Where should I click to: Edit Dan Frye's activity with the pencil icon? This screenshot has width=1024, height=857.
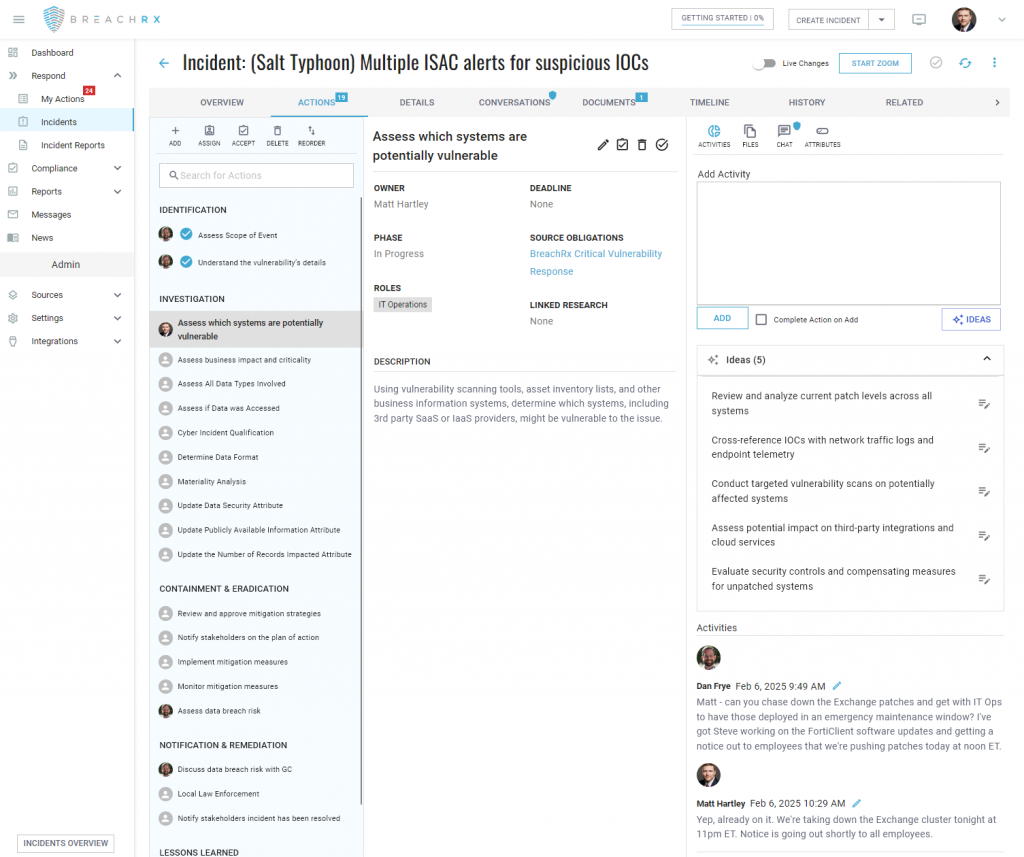tap(837, 686)
